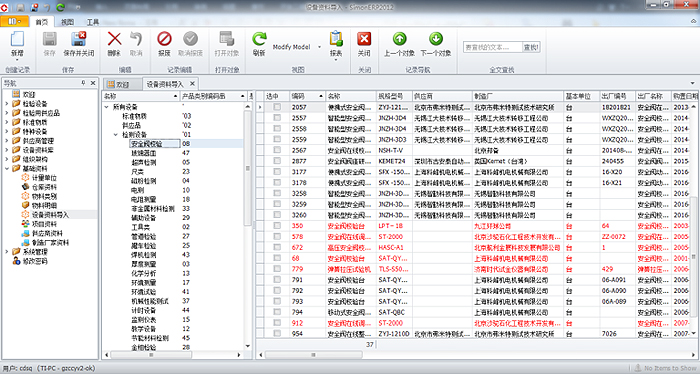Tick the checkbox for row 2057

pos(277,107)
